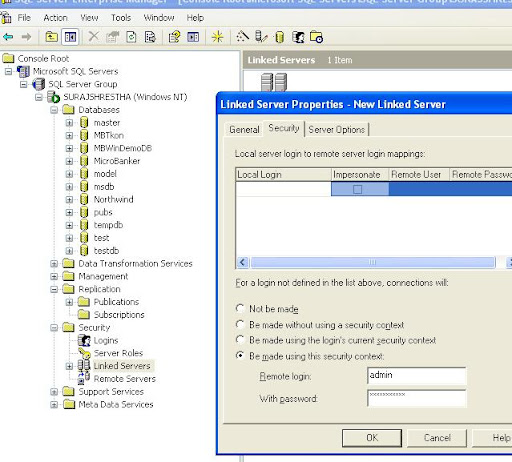This screenshot has height=462, width=512.
Task: Expand the Northwind database node
Action: tap(69, 200)
